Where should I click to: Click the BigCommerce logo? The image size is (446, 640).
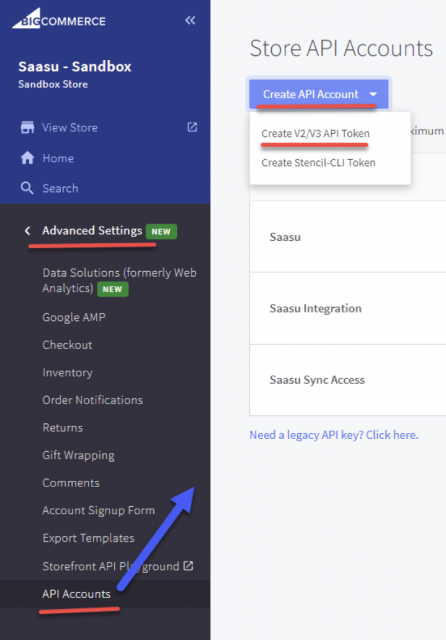tap(59, 19)
